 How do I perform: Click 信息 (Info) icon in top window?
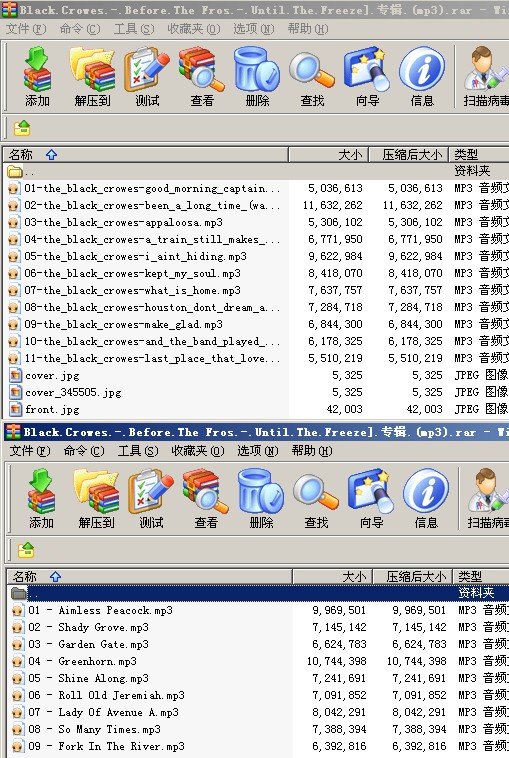422,76
